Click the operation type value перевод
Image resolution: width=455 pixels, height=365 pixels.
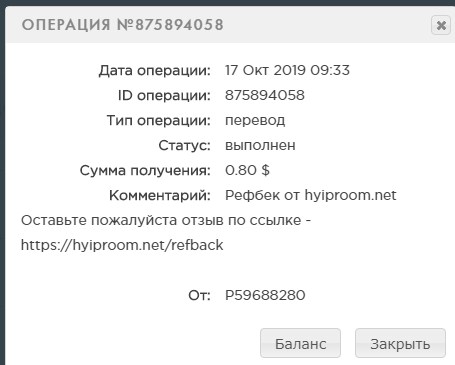pos(255,121)
